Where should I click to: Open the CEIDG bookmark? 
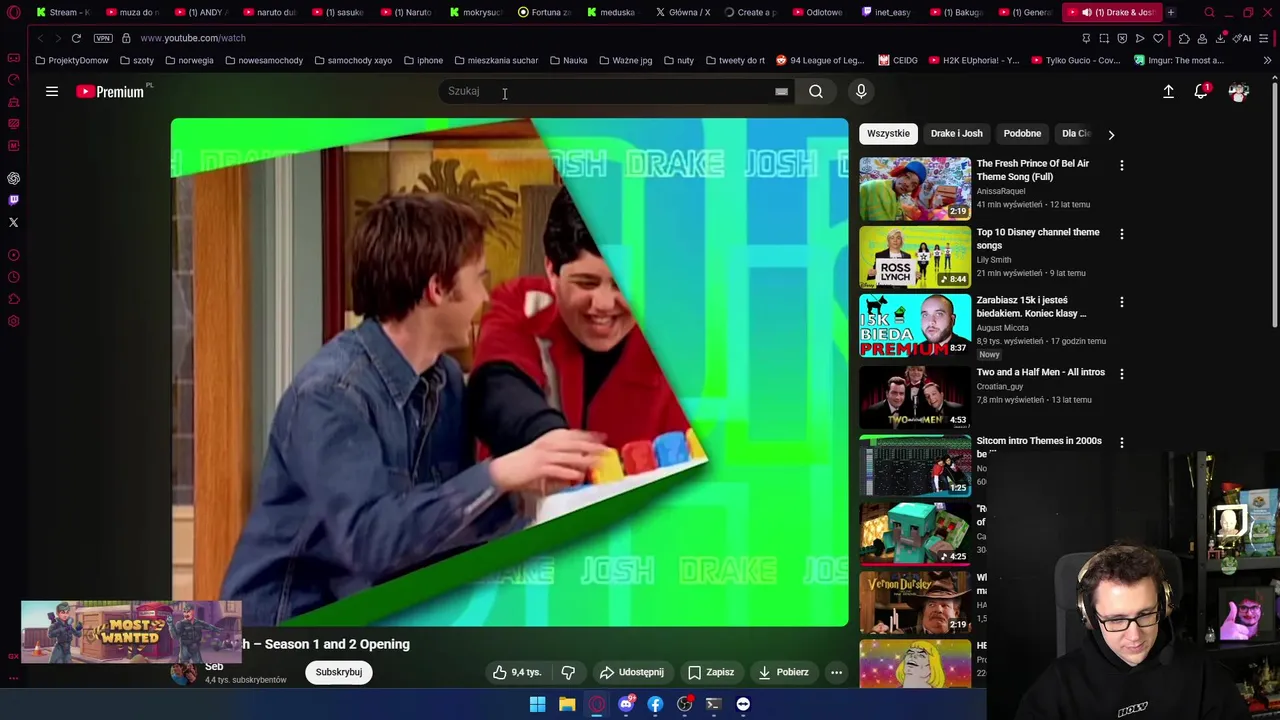[x=898, y=60]
